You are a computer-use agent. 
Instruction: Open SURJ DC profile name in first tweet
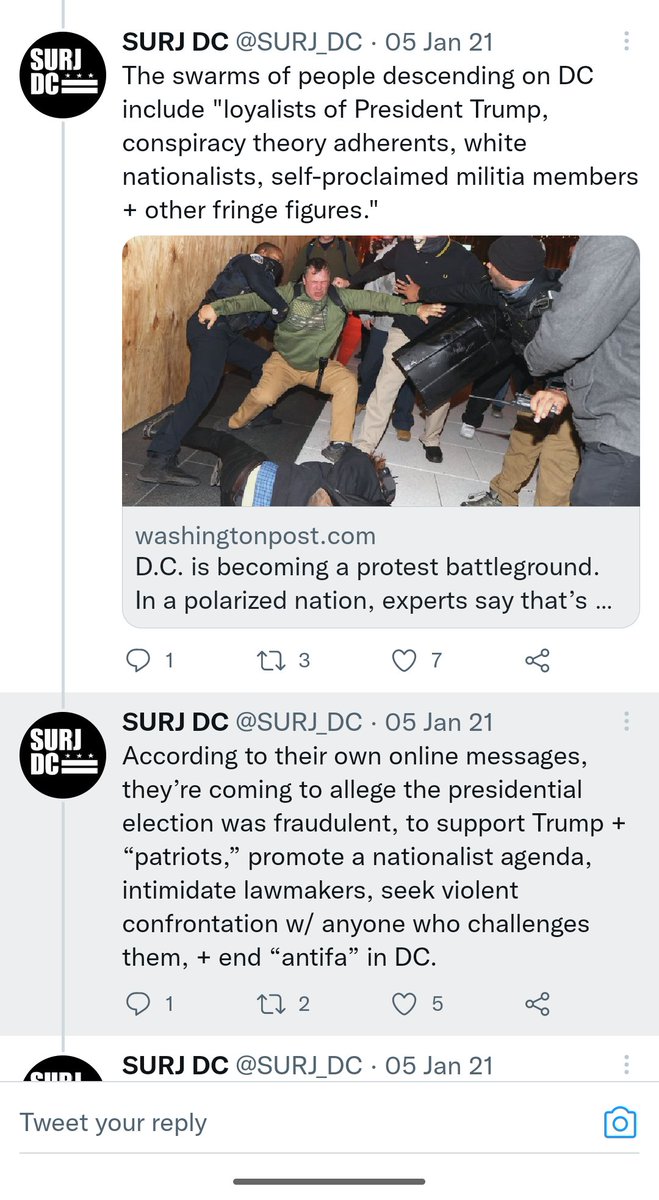coord(174,42)
